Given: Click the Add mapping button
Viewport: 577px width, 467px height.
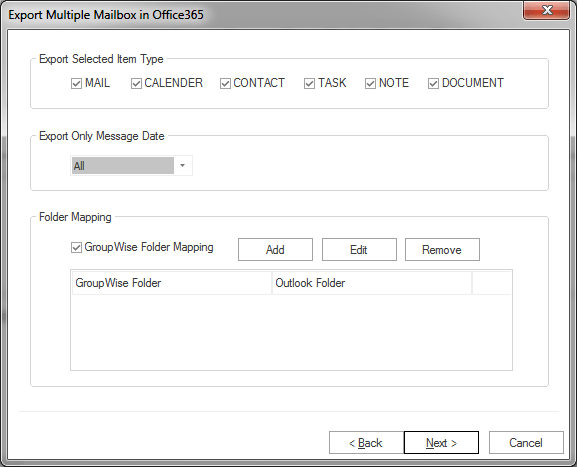Looking at the screenshot, I should click(x=275, y=250).
